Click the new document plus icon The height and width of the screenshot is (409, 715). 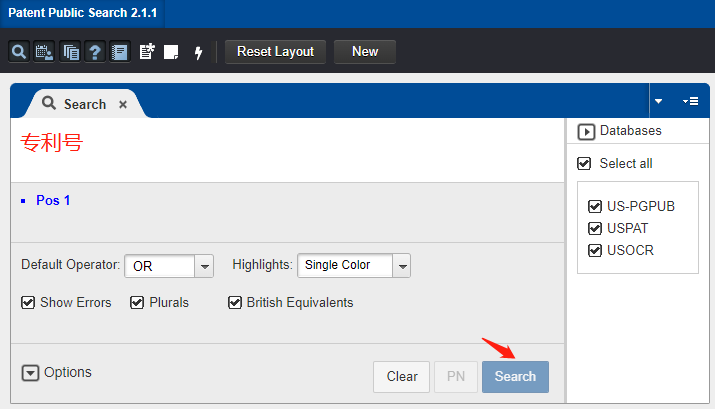[146, 52]
